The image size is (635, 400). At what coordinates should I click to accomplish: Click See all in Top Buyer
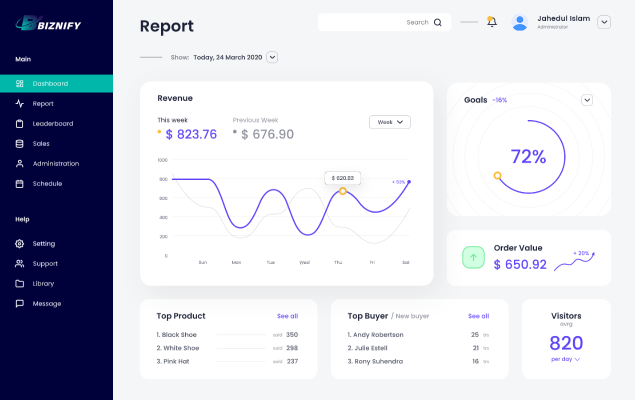478,316
